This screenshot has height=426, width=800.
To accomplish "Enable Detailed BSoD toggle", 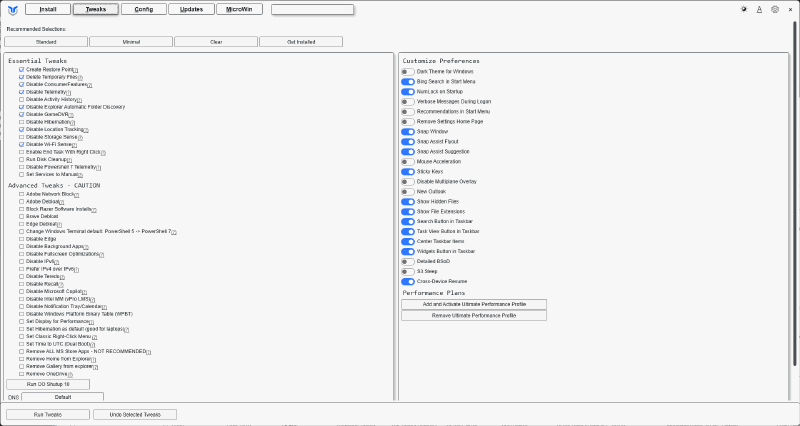I will [408, 262].
